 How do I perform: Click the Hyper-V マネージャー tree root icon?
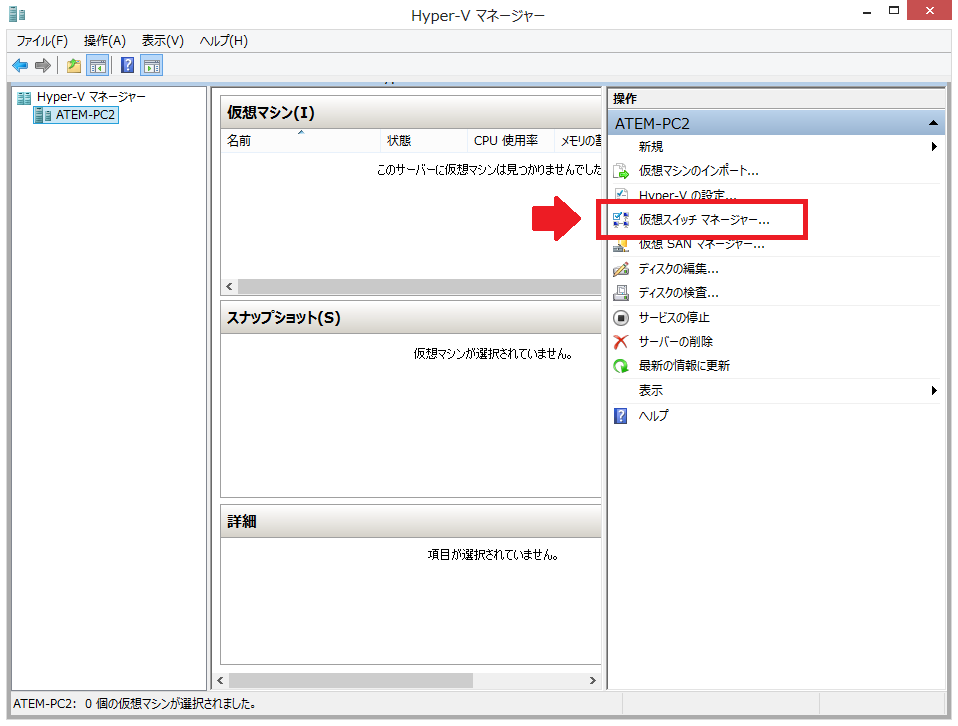point(24,97)
